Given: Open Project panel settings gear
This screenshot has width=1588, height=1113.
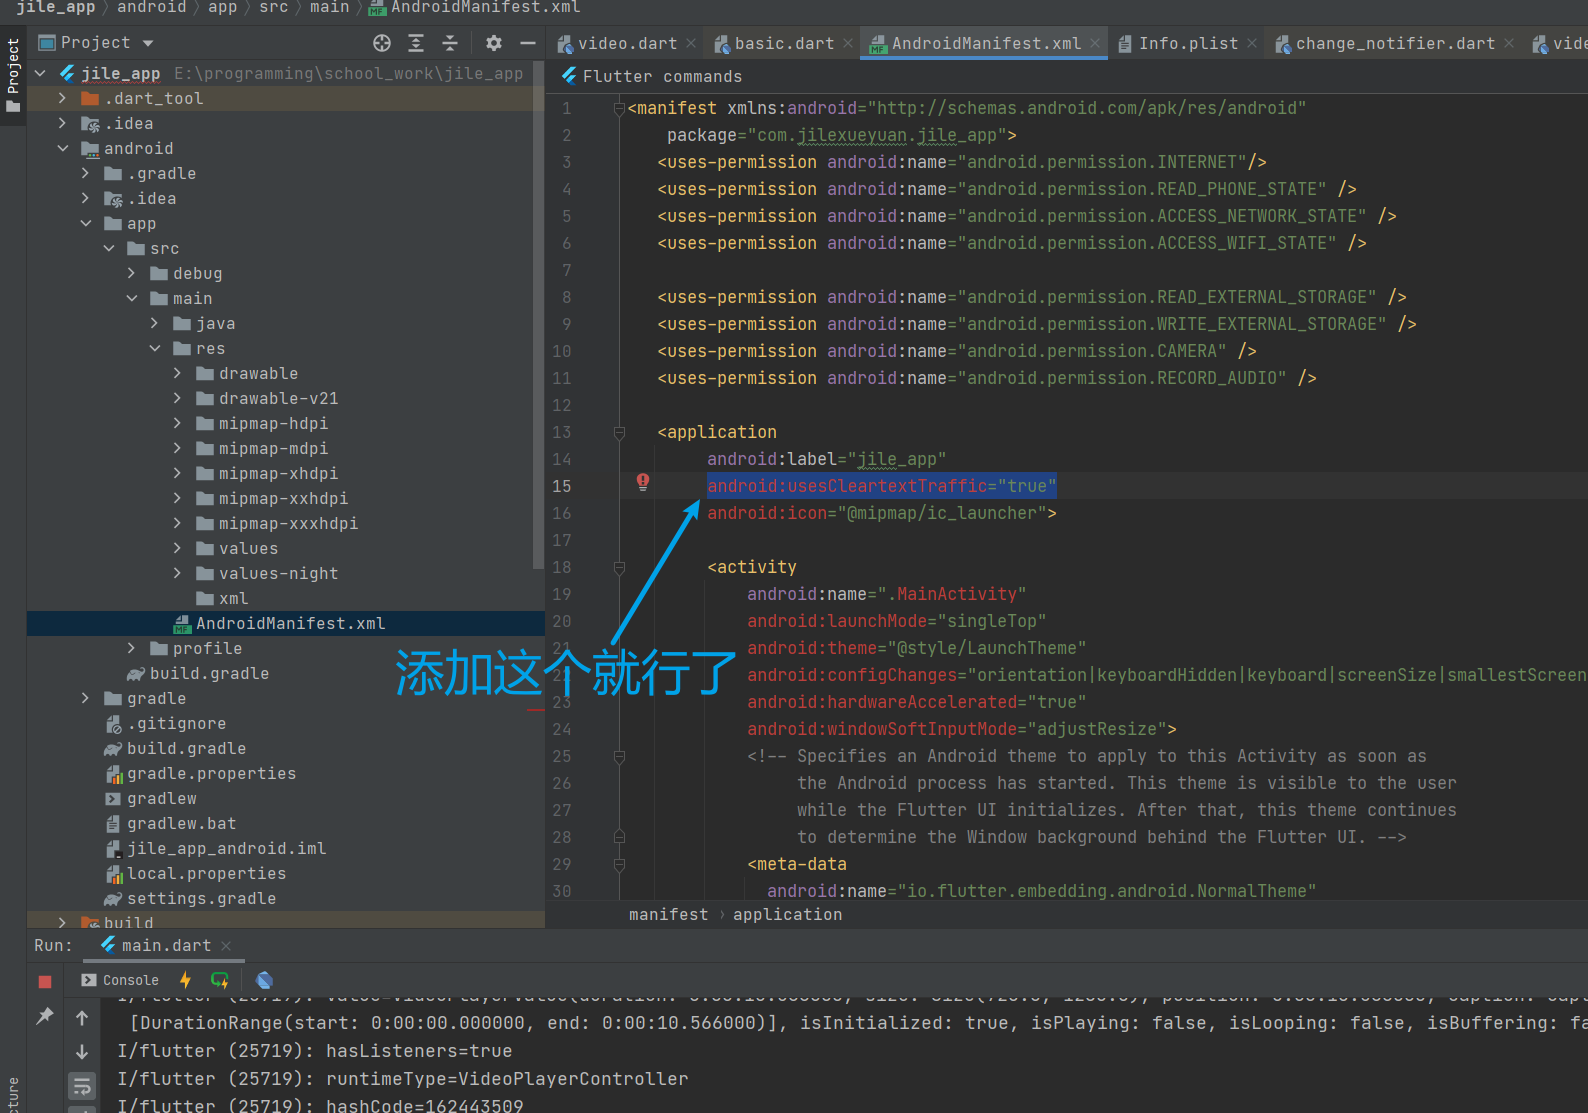Looking at the screenshot, I should tap(494, 43).
